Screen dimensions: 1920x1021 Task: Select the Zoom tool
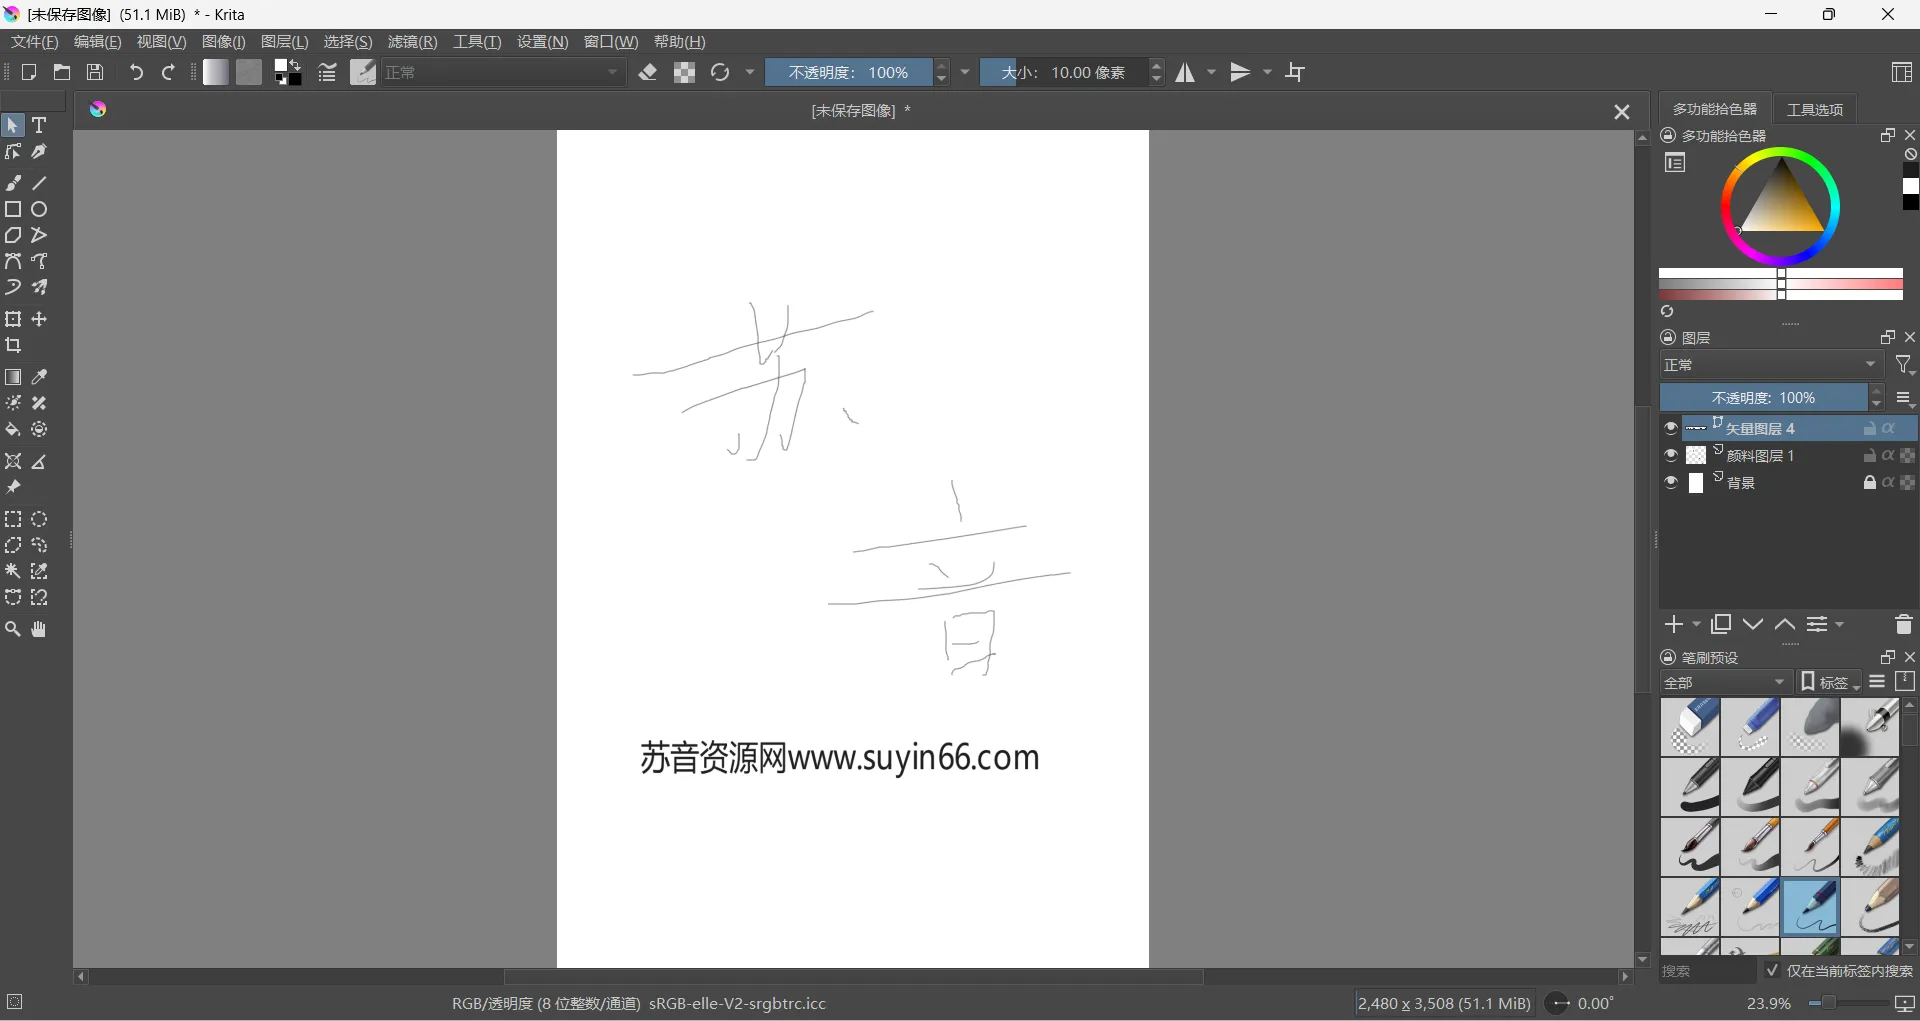13,629
